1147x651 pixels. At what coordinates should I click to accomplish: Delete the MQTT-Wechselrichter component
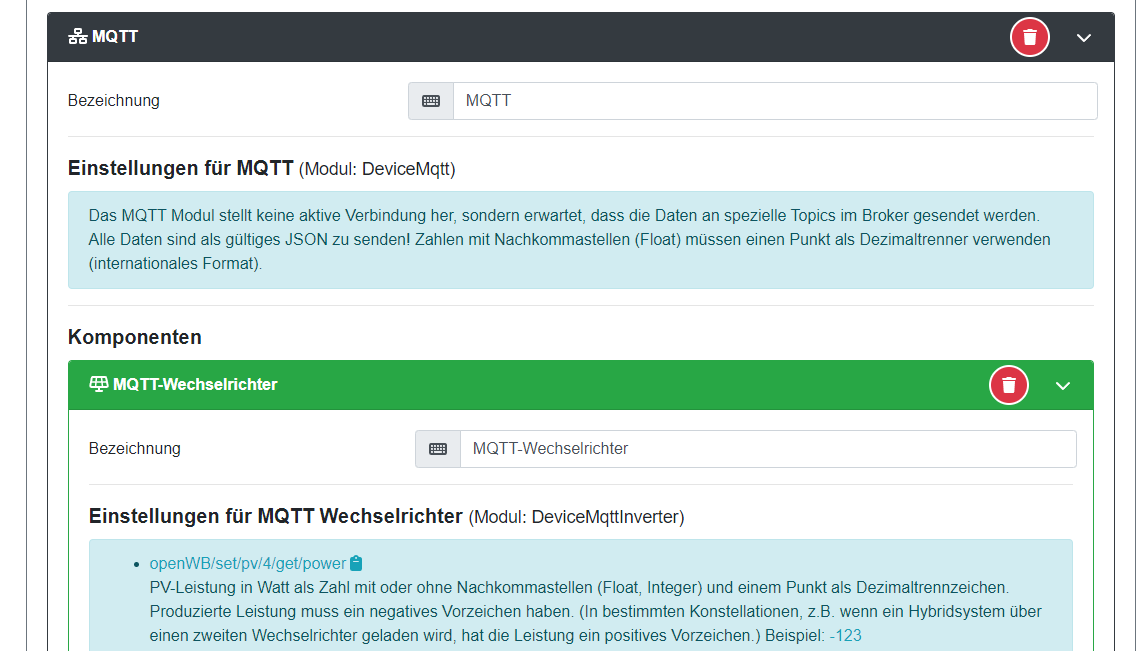1009,385
